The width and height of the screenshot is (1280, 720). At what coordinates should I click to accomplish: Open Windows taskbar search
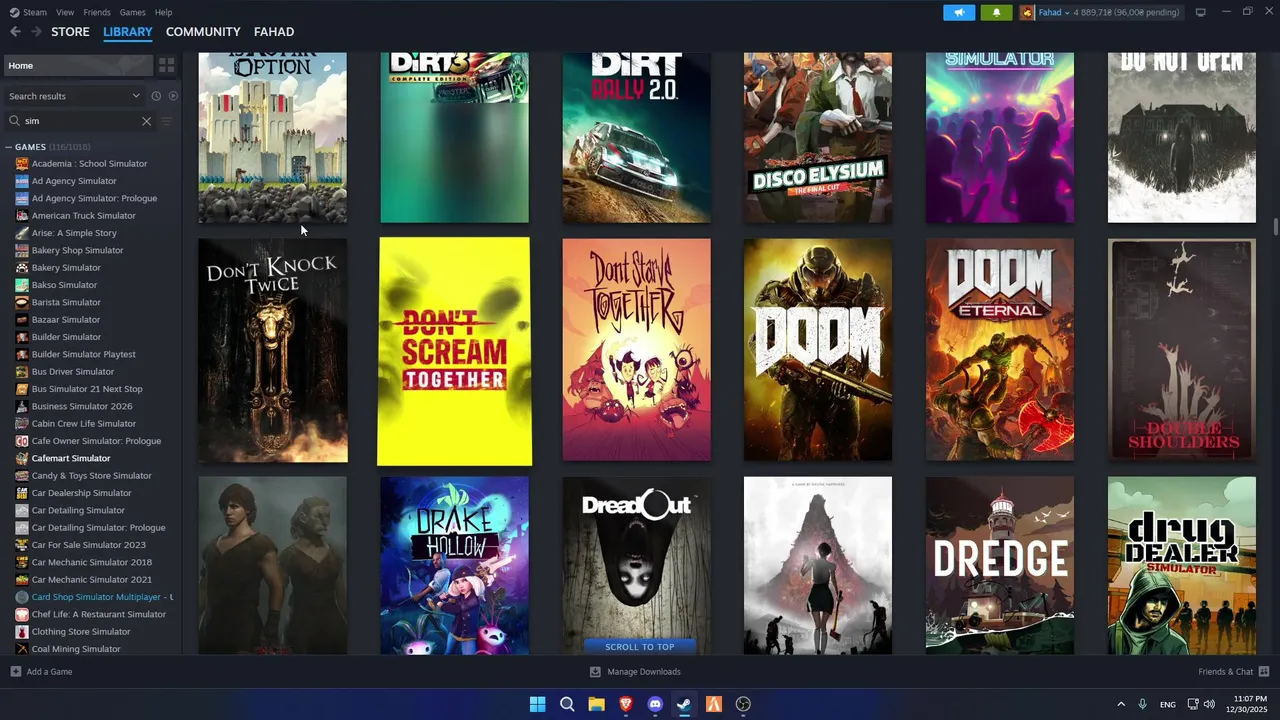point(567,704)
